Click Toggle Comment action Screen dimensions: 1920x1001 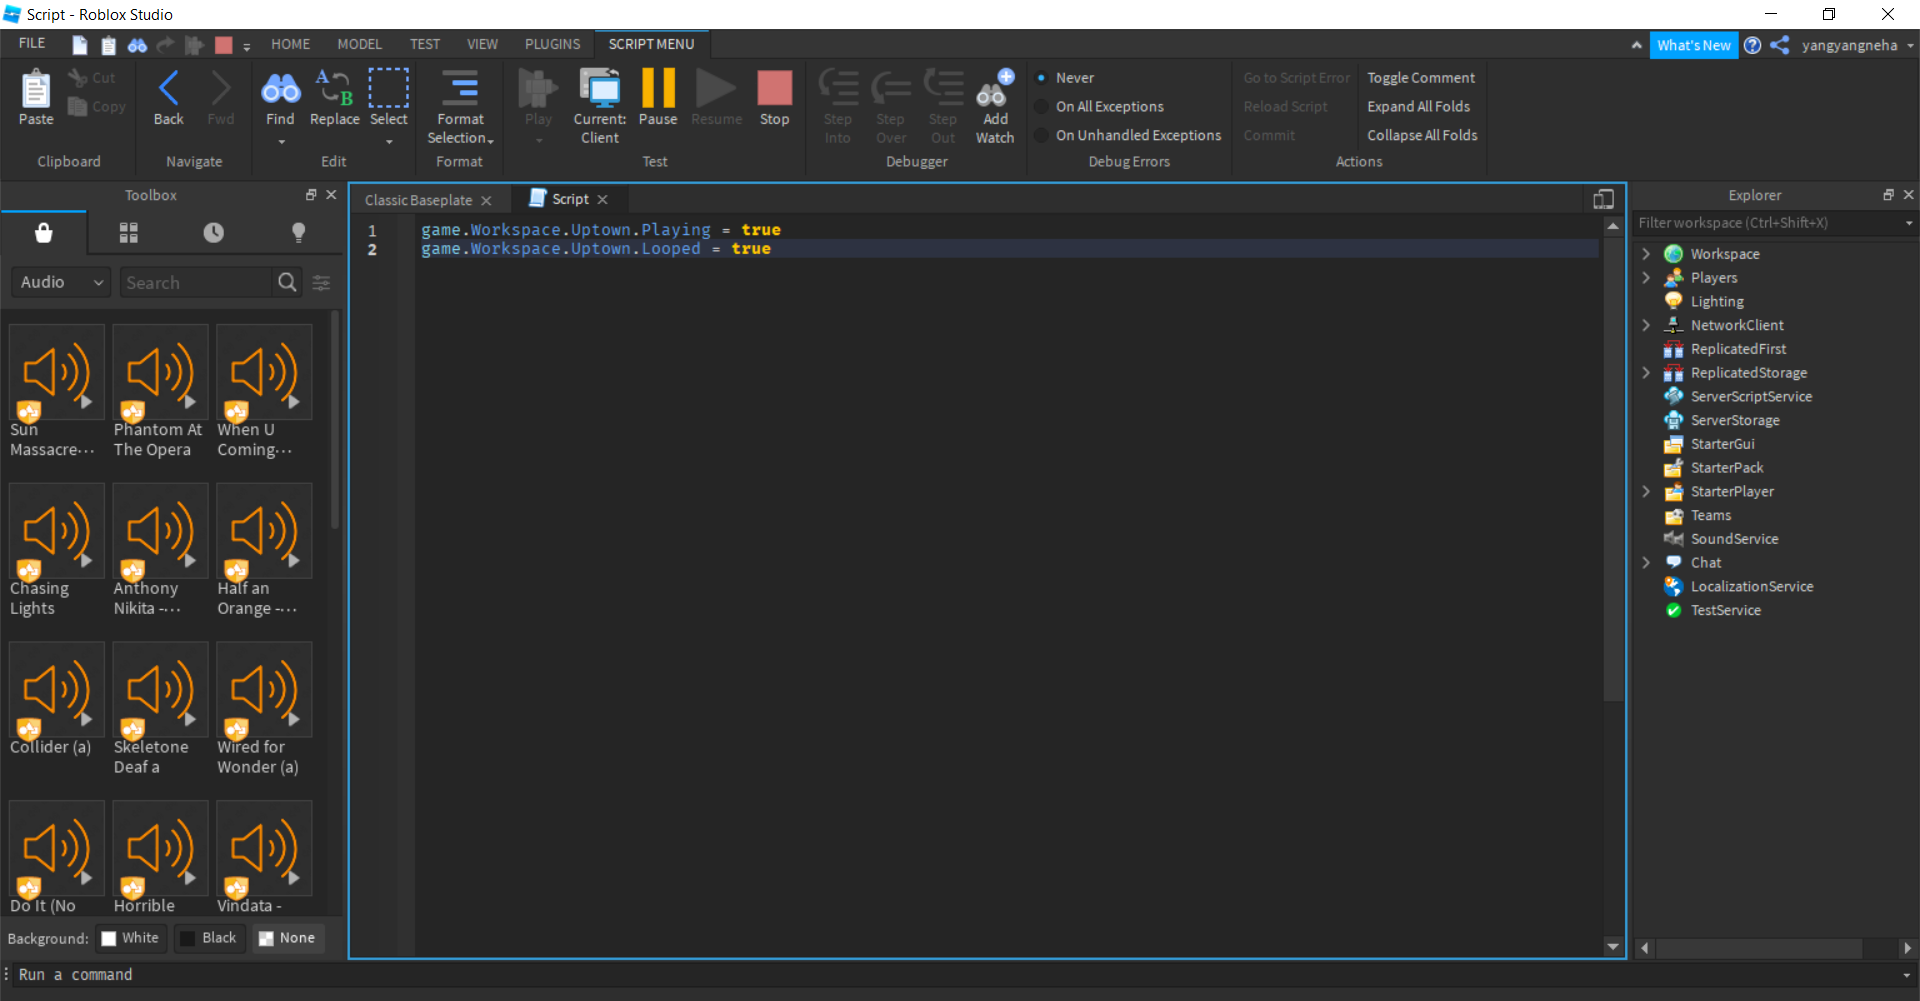(x=1420, y=78)
